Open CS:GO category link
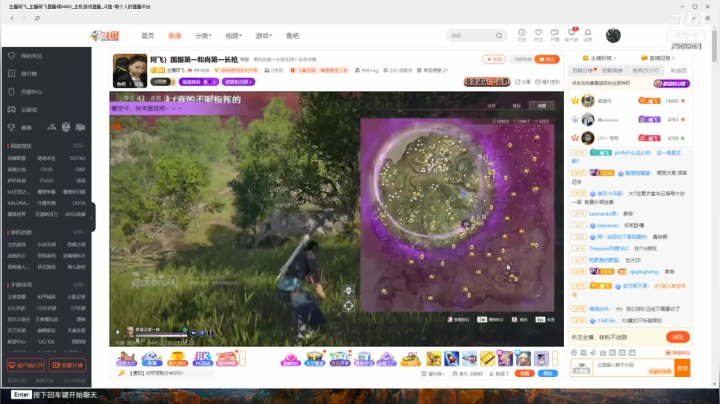 [x=46, y=181]
